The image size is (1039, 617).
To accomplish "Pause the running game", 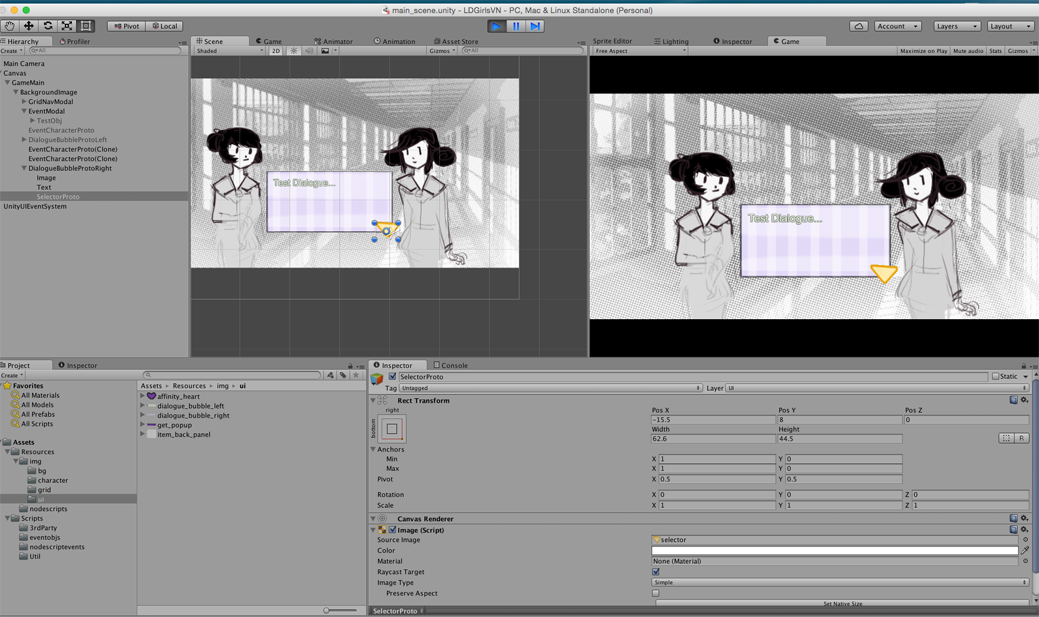I will pyautogui.click(x=516, y=26).
